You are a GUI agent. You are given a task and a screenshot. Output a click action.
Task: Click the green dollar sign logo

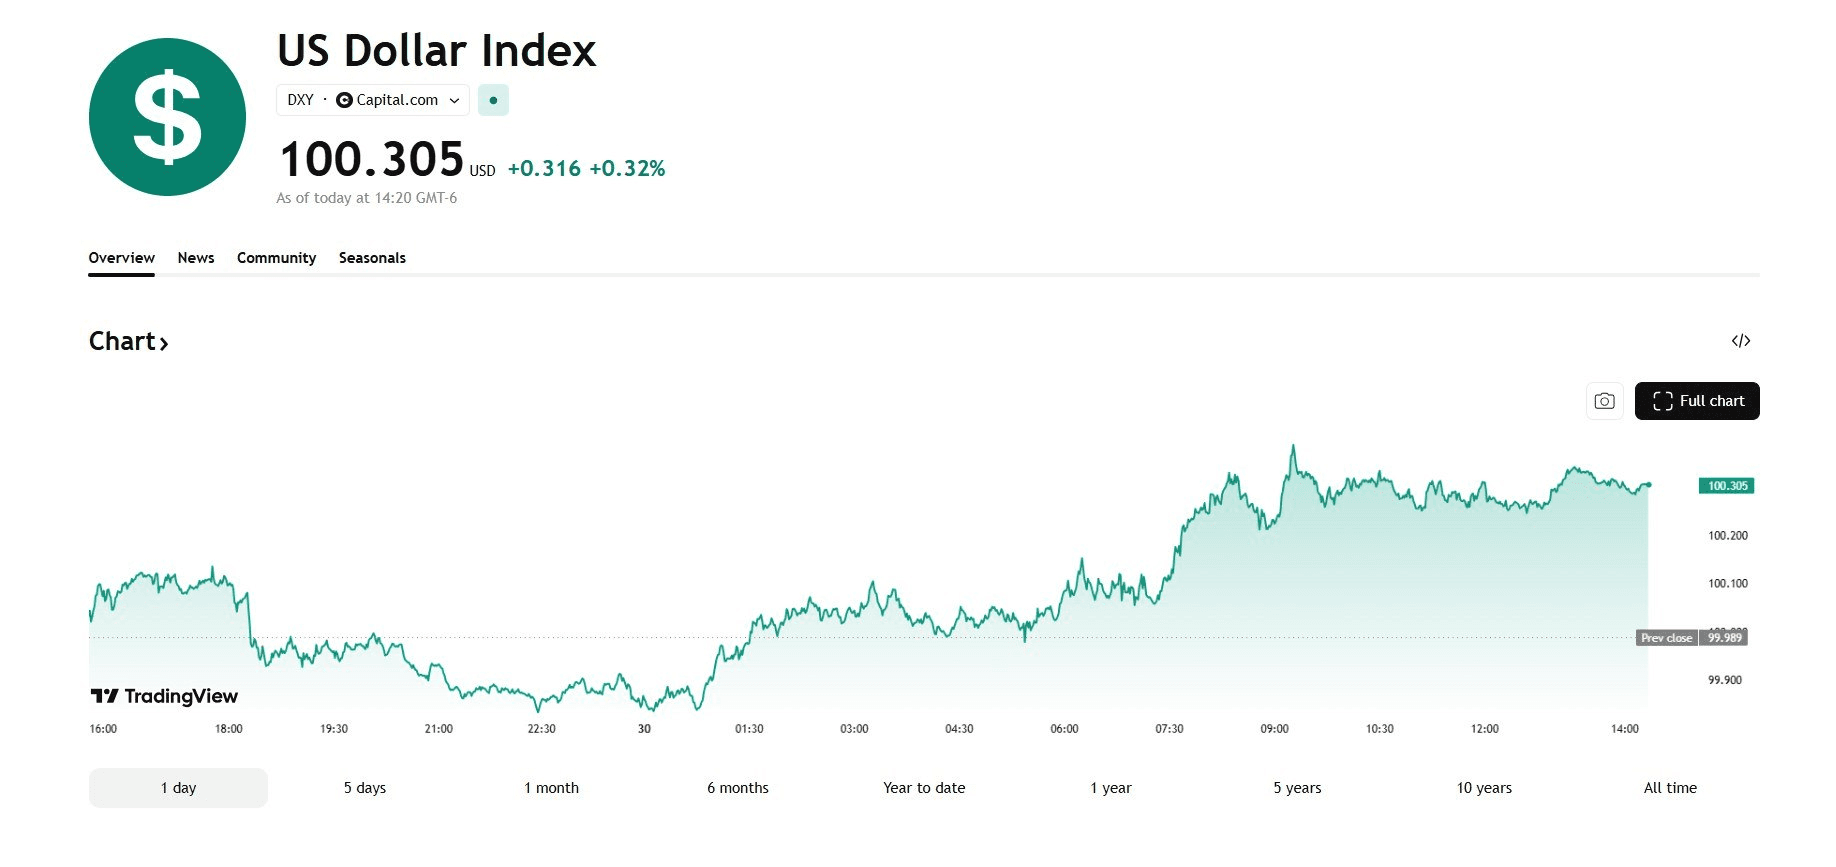point(167,117)
